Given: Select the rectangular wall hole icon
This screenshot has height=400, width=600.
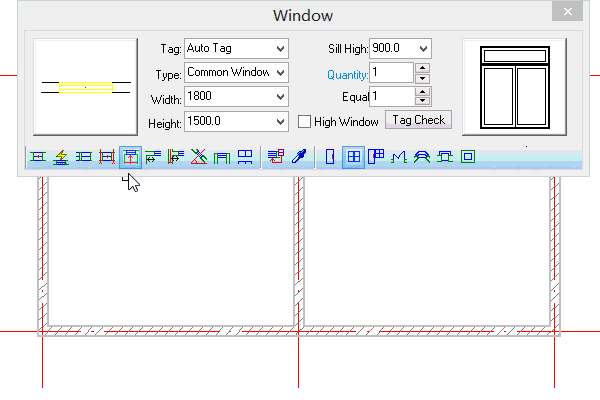Looking at the screenshot, I should click(468, 157).
